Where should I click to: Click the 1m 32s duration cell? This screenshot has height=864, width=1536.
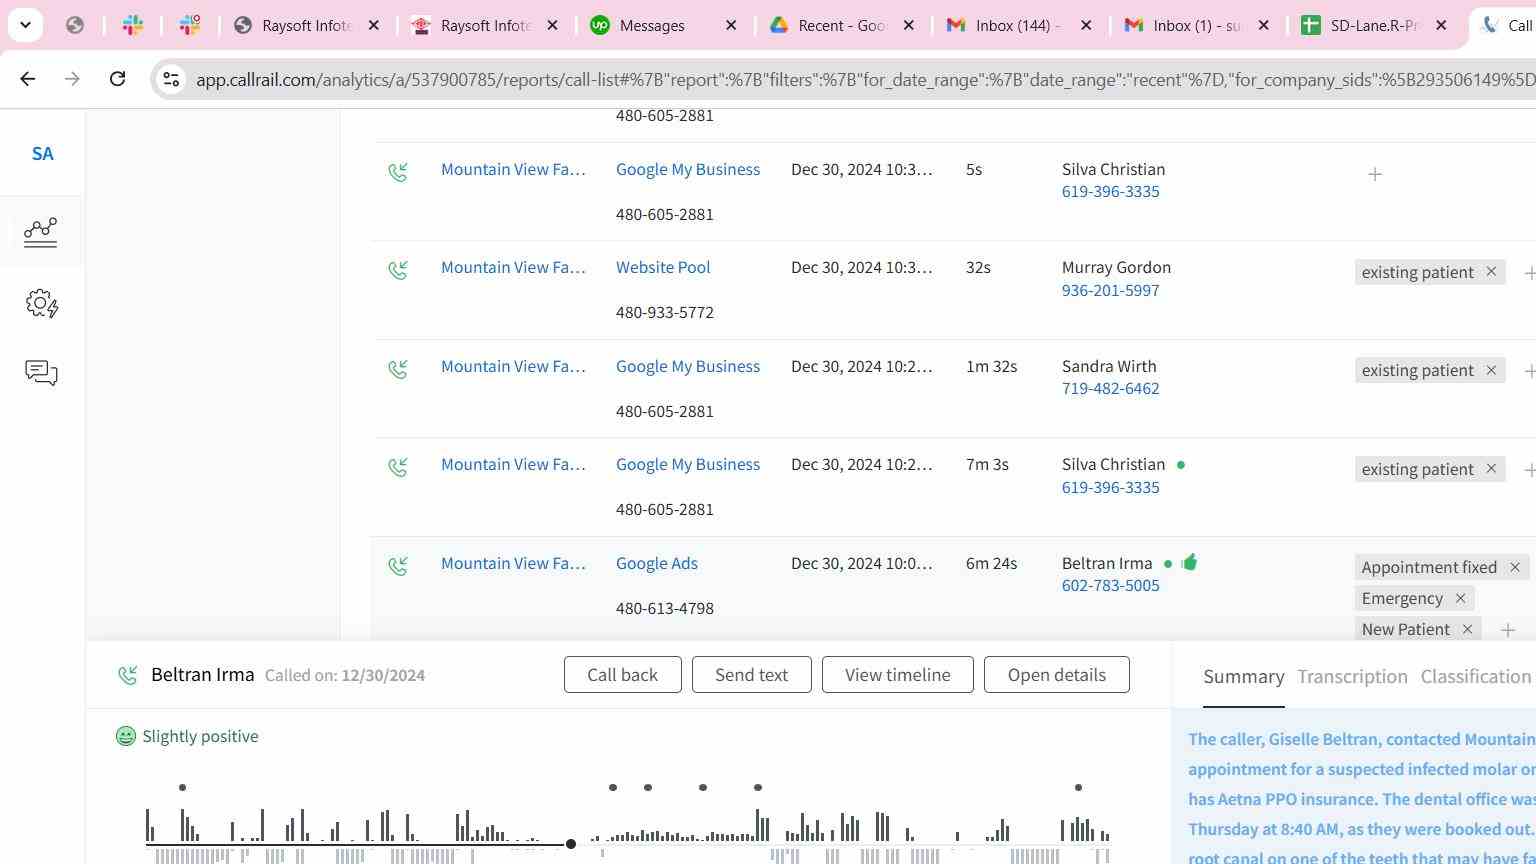point(991,367)
